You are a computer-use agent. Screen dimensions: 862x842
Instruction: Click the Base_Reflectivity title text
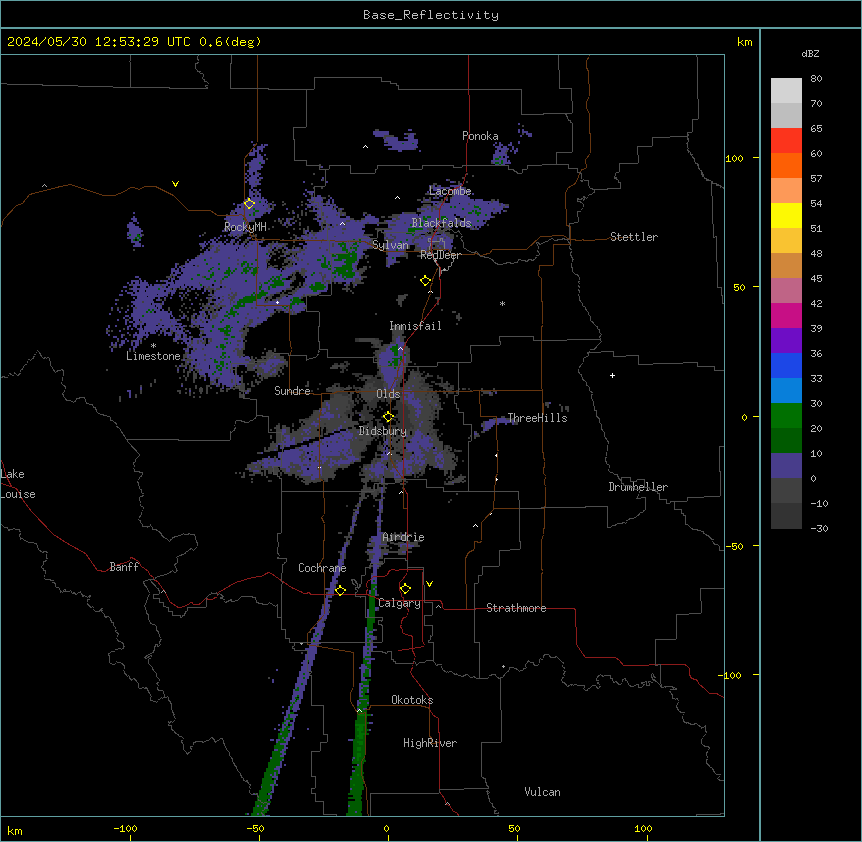click(431, 15)
